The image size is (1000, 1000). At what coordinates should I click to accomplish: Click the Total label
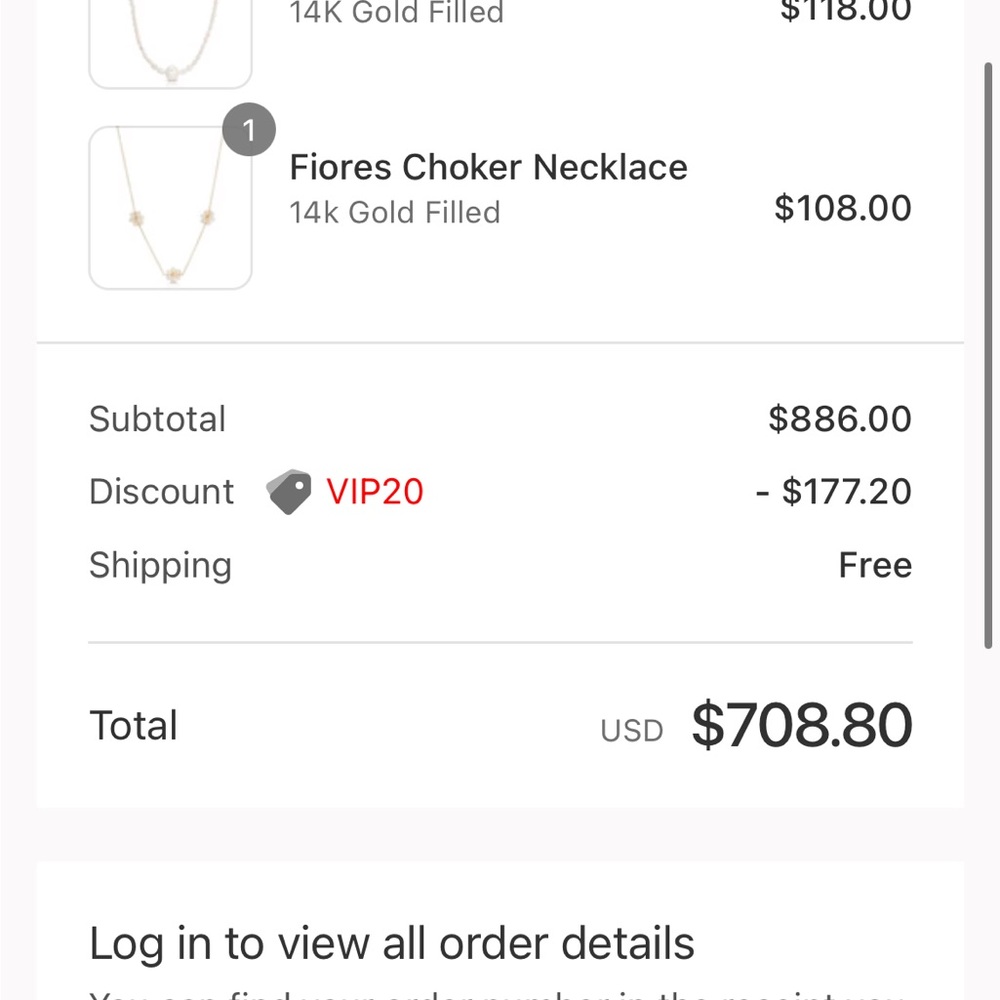coord(133,726)
